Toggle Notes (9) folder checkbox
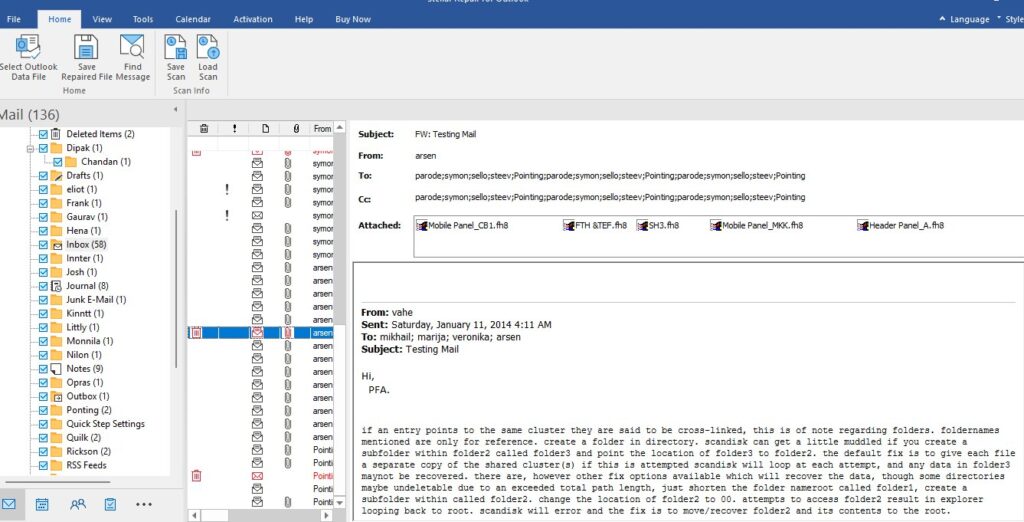 (43, 368)
